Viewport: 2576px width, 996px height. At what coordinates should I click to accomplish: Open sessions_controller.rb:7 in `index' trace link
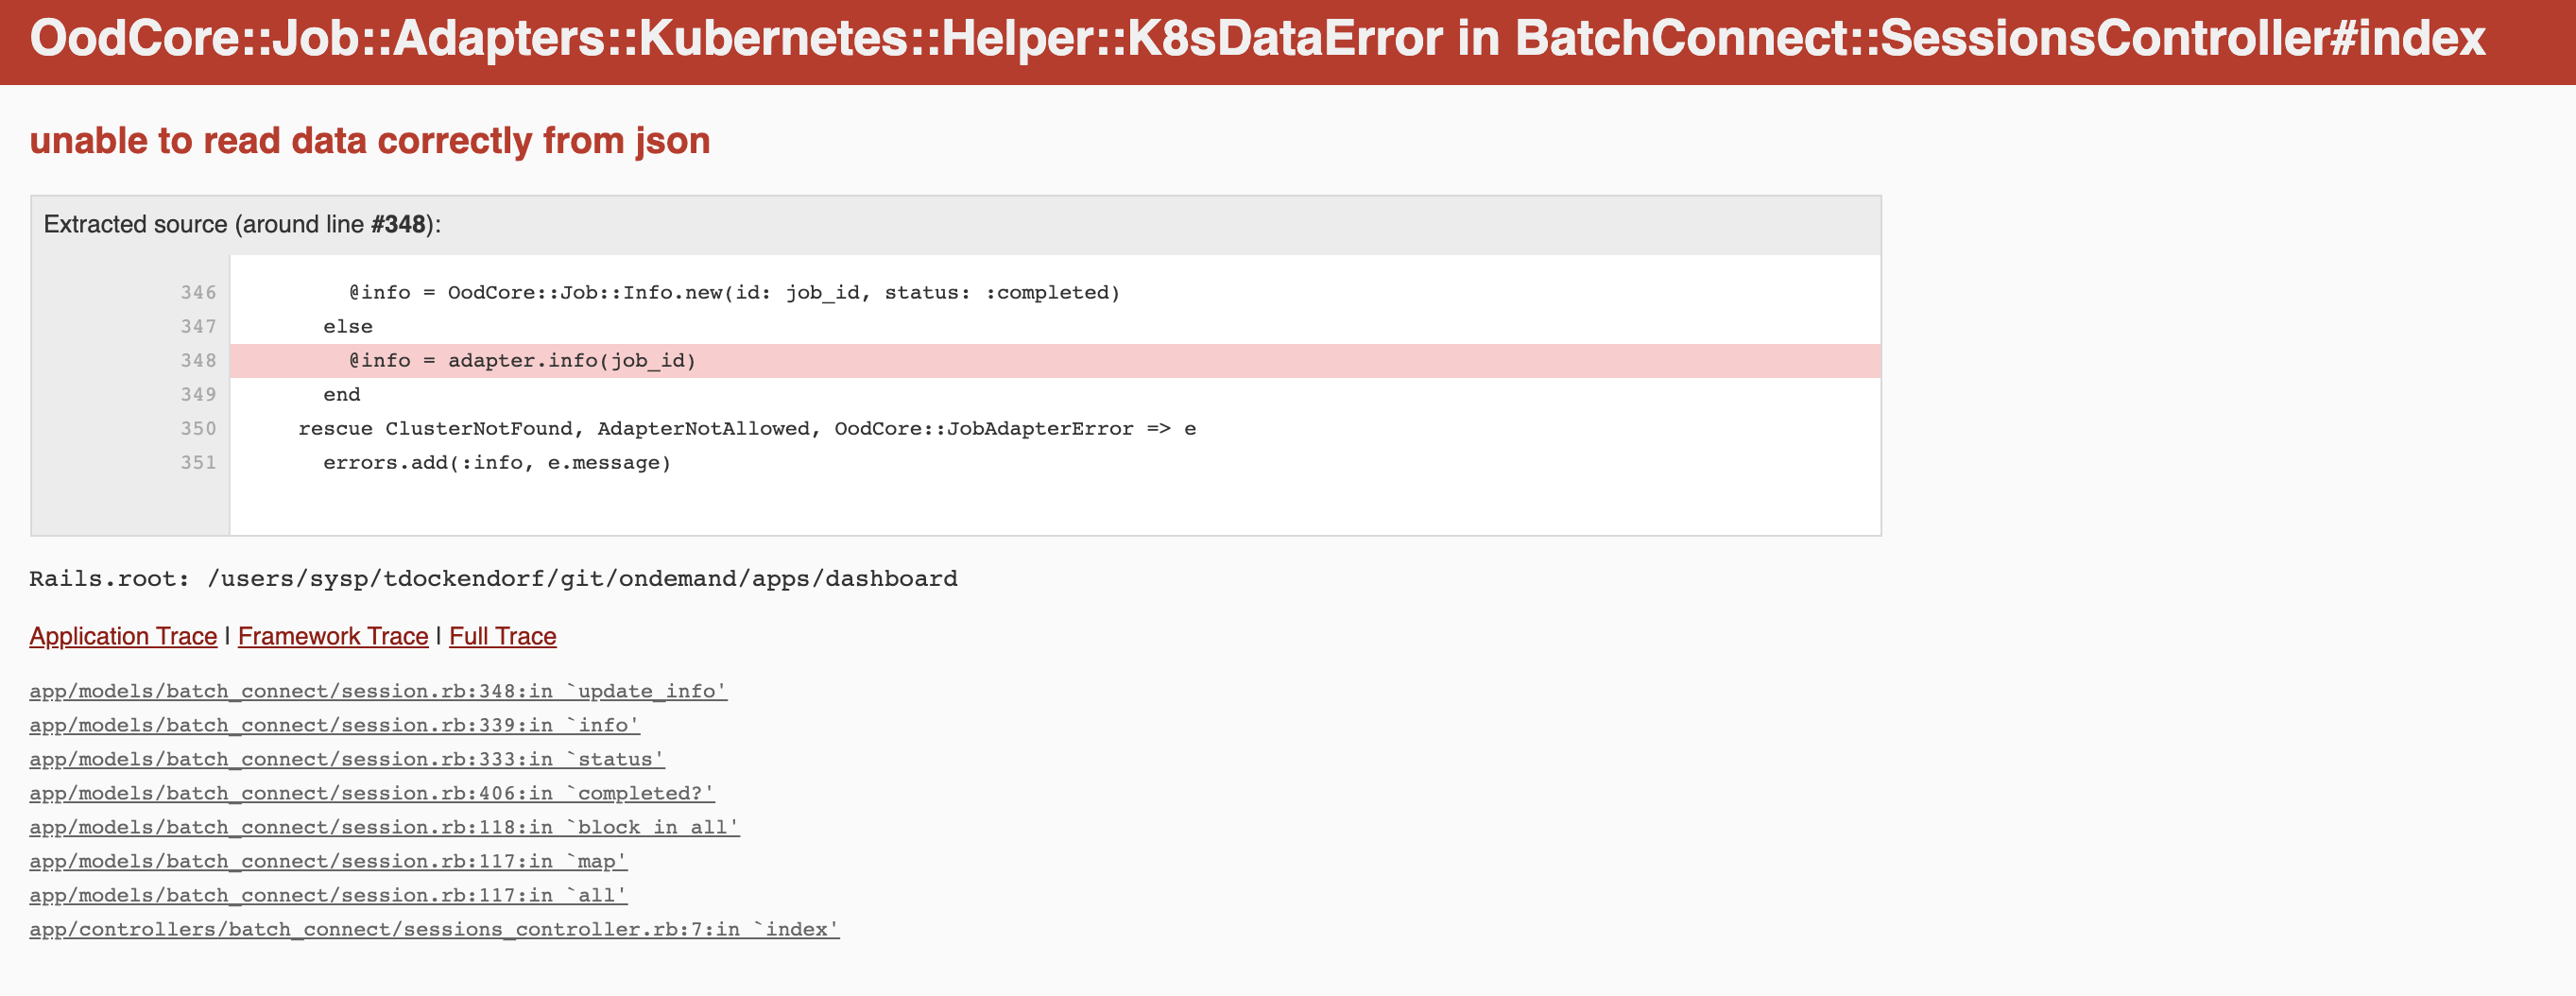tap(434, 929)
